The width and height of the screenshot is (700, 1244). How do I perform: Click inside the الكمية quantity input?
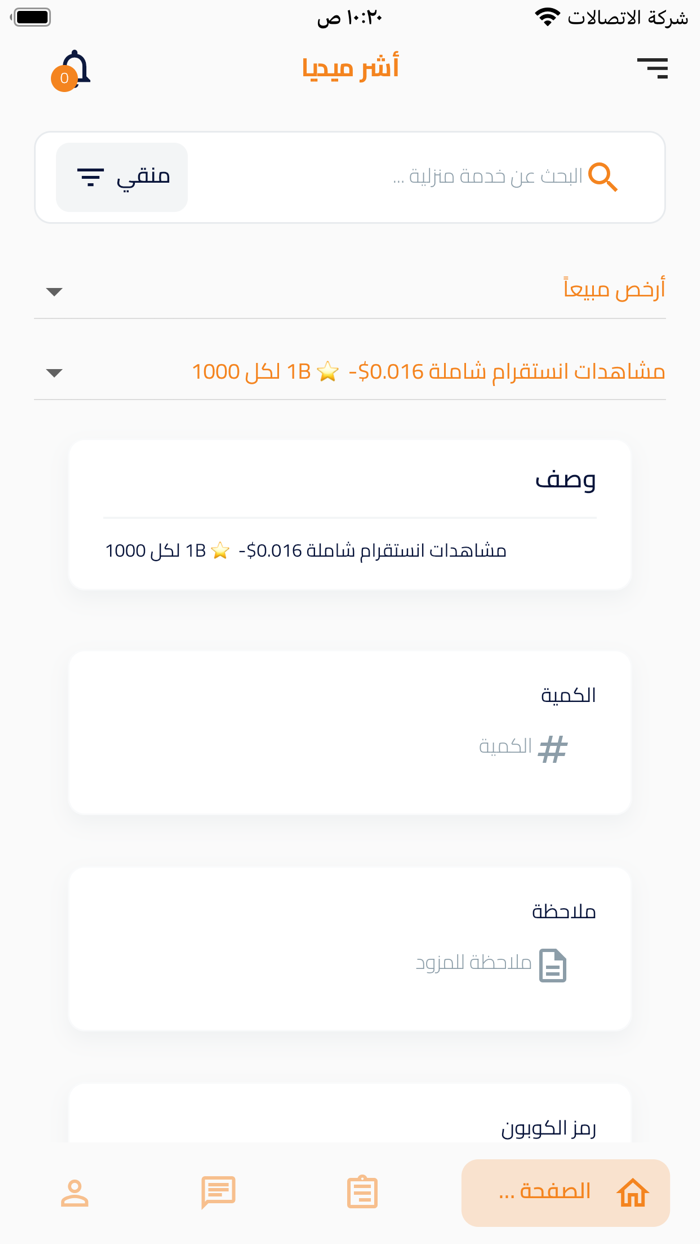450,747
